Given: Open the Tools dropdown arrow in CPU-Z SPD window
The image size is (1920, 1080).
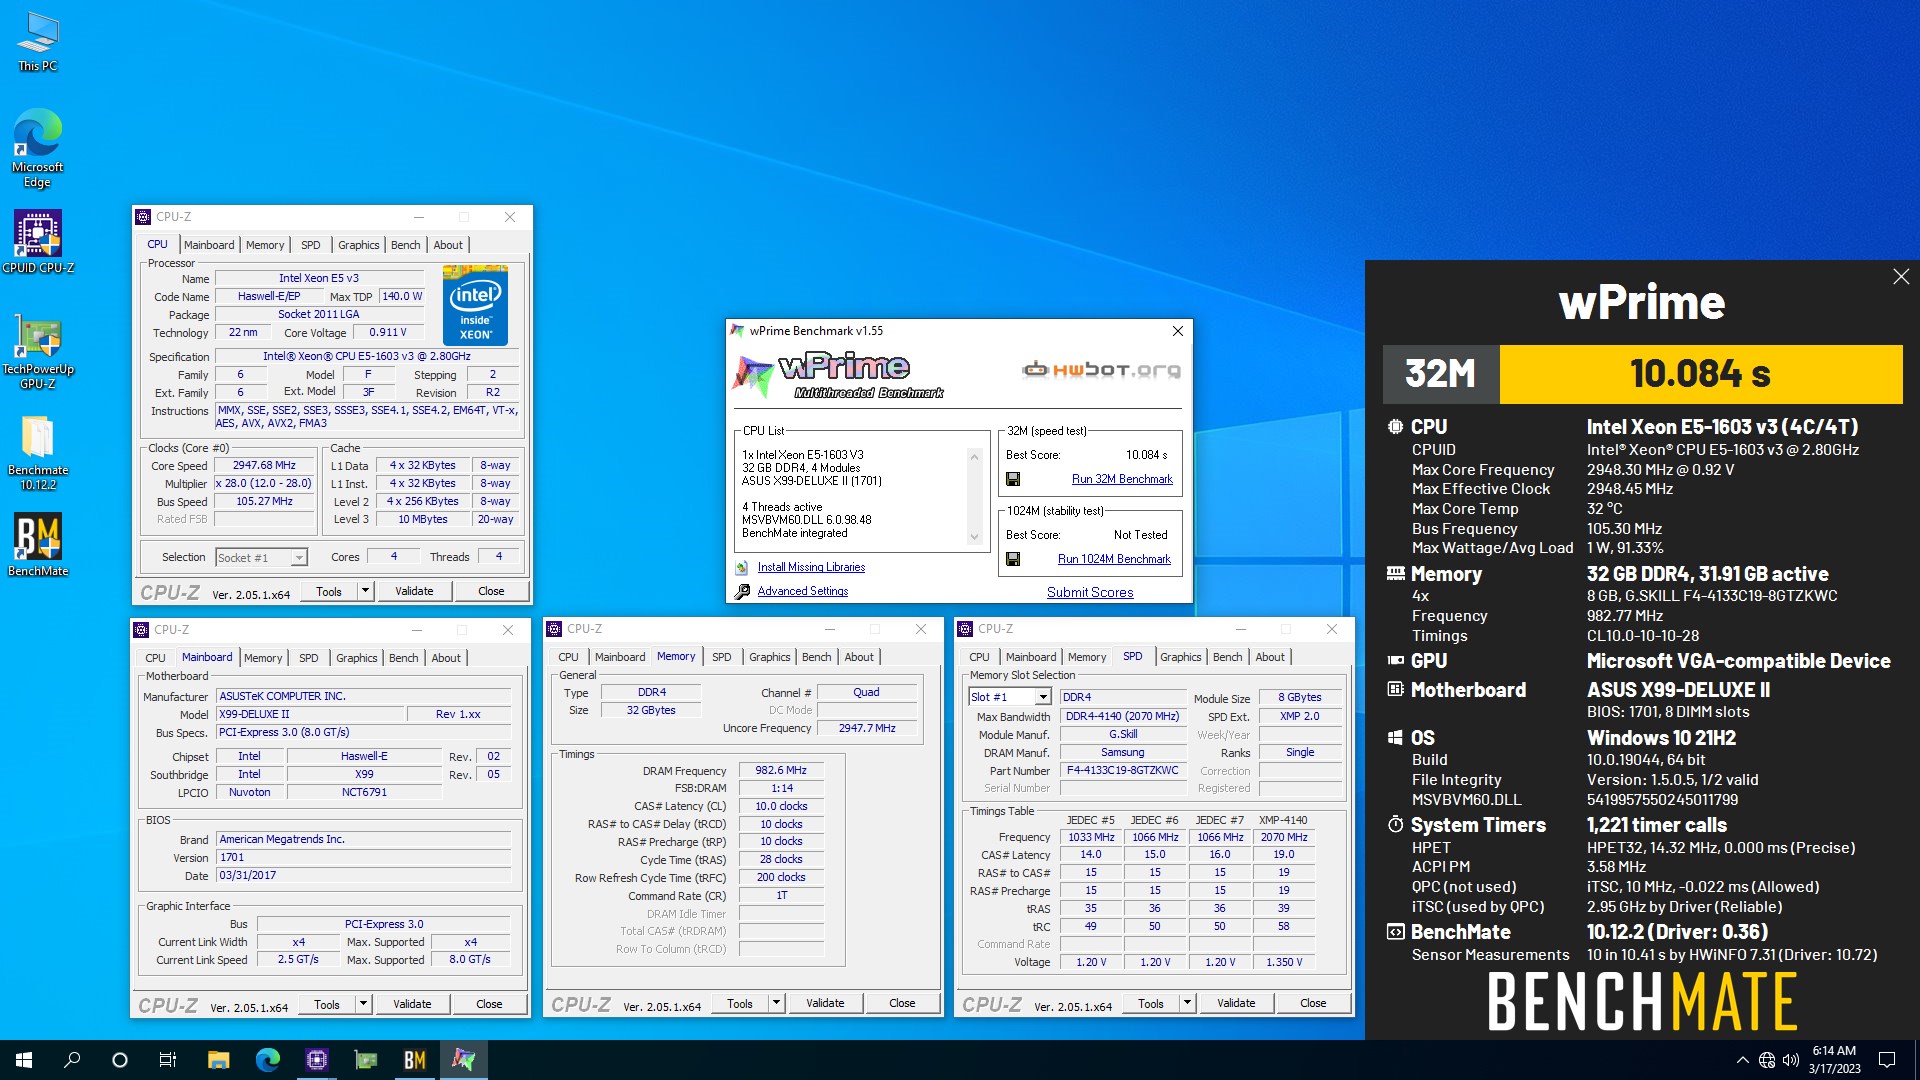Looking at the screenshot, I should pos(1187,1003).
